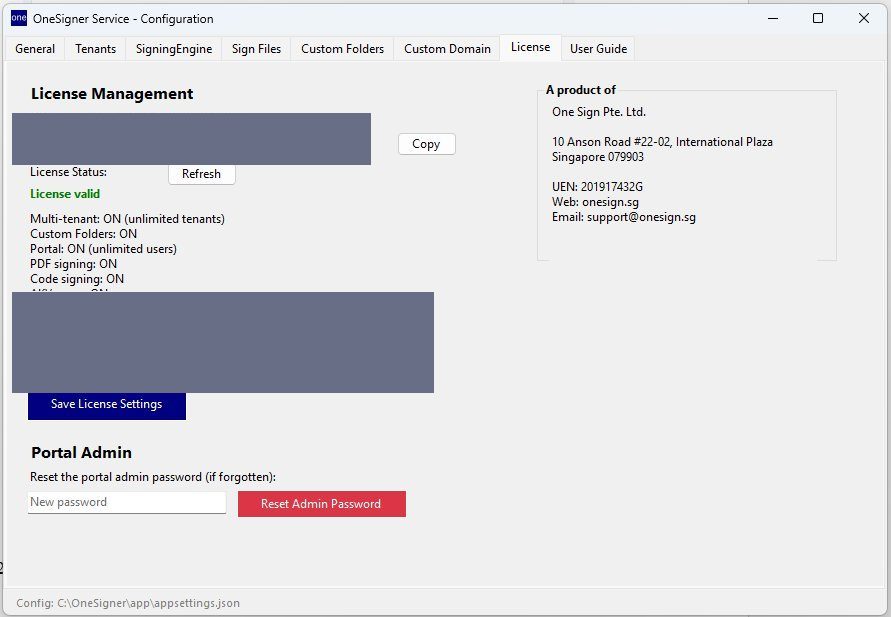Viewport: 891px width, 617px height.
Task: Open the User Guide tab
Action: pos(598,49)
